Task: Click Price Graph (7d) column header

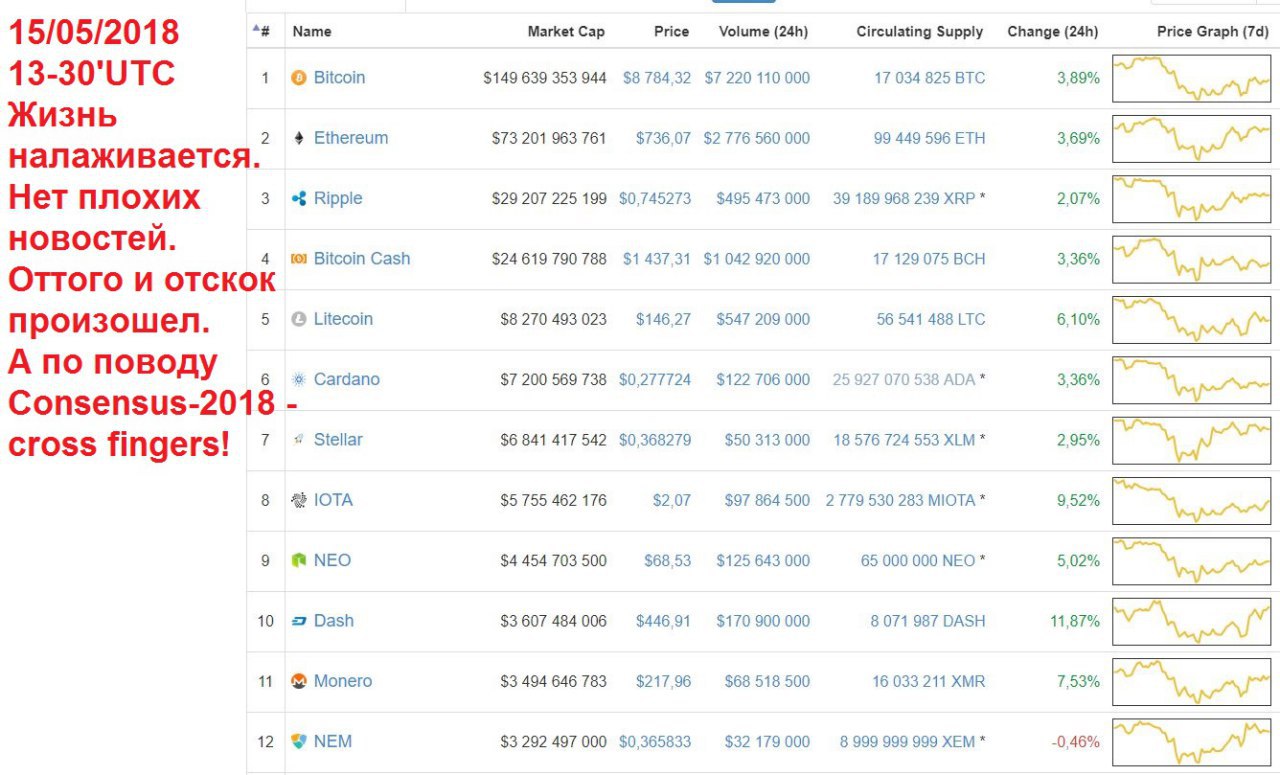Action: (x=1213, y=31)
